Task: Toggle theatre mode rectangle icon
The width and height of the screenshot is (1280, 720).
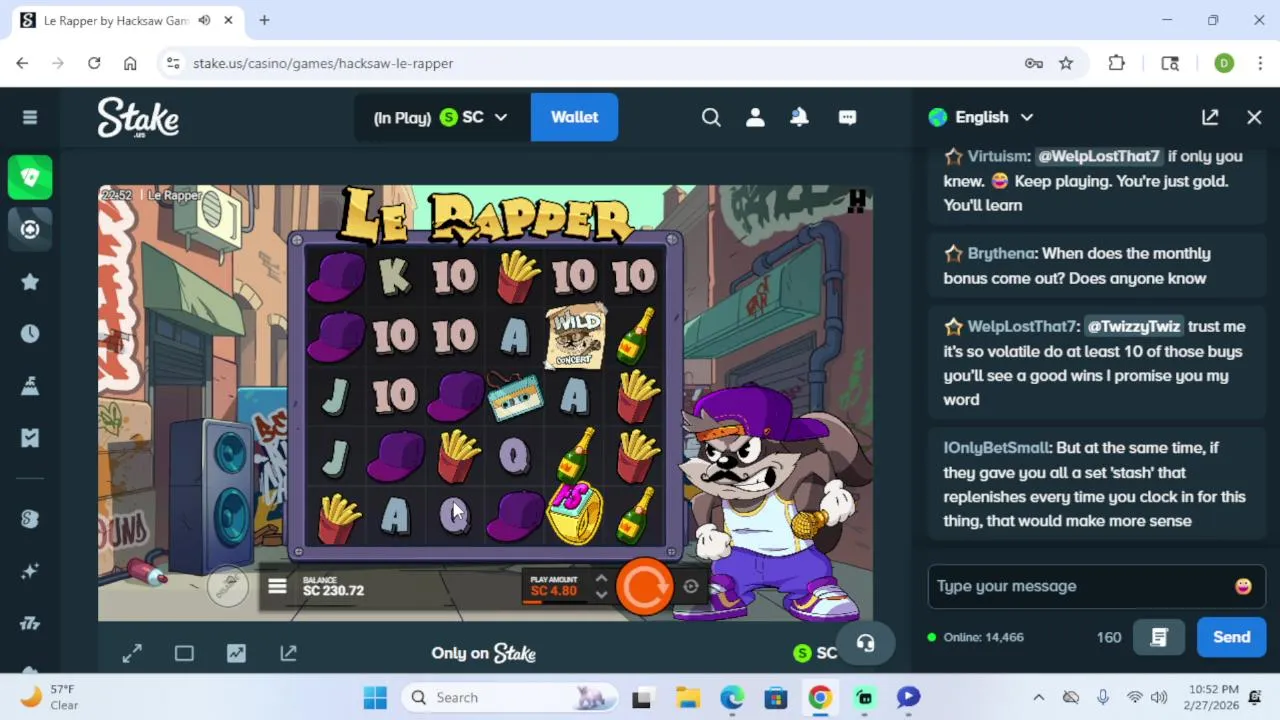Action: point(184,653)
